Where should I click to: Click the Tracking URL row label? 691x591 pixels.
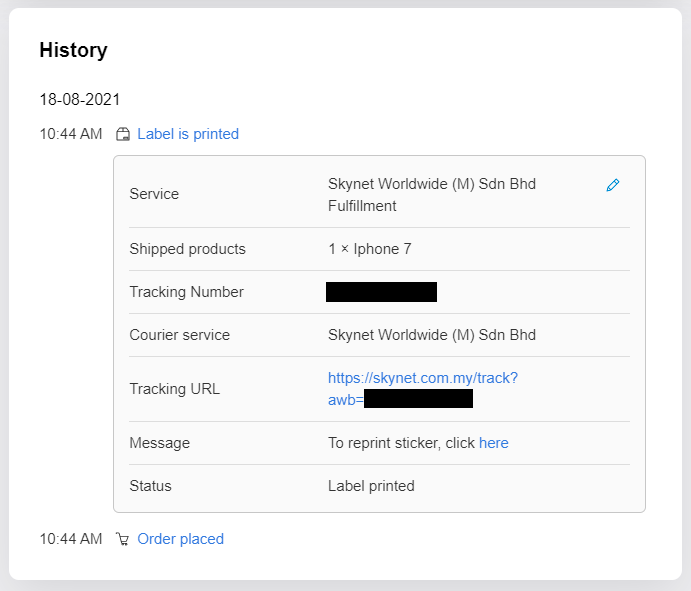point(174,389)
